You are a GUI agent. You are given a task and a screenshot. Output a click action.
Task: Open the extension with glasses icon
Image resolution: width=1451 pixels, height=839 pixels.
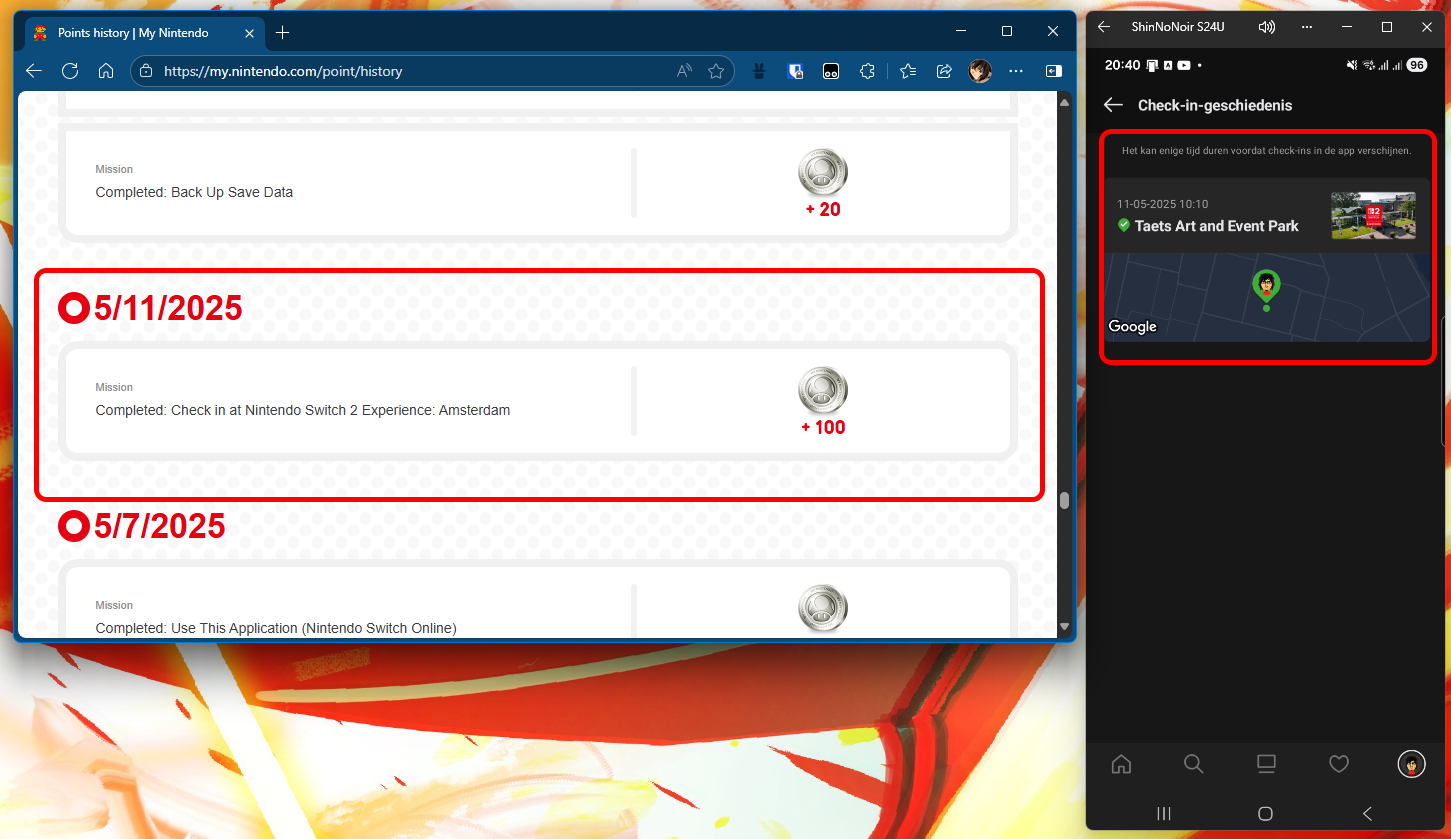[x=830, y=71]
